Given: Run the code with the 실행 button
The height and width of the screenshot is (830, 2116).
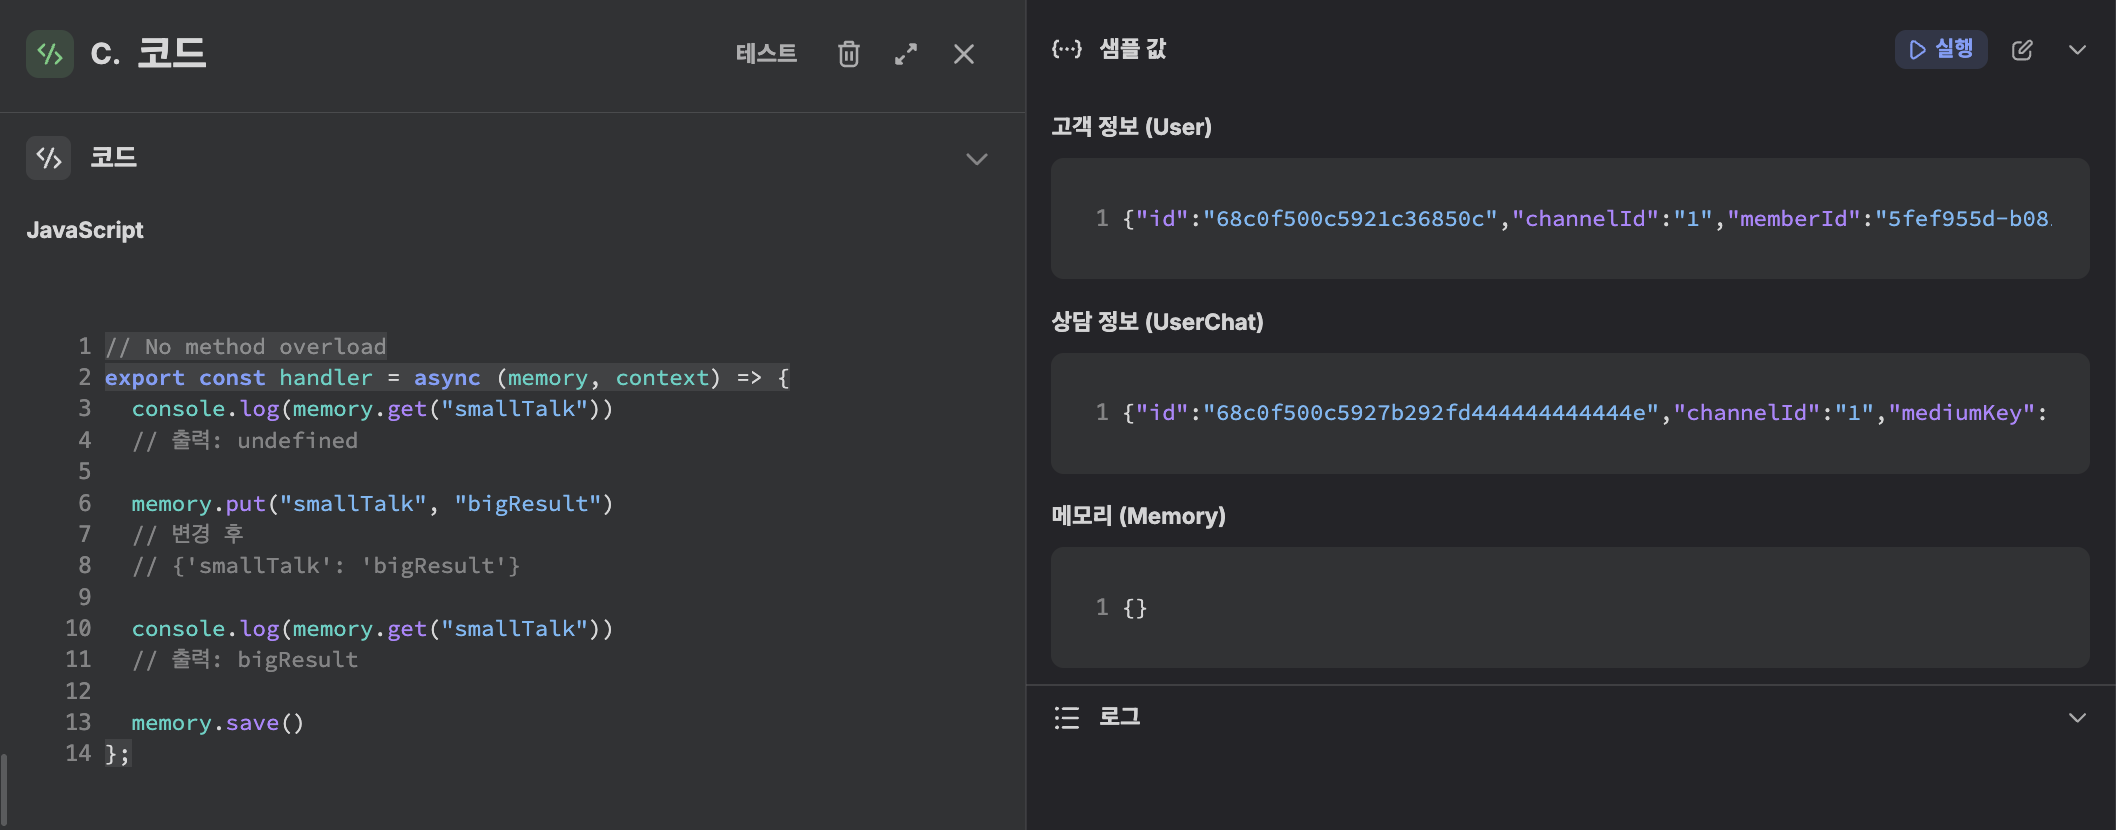Looking at the screenshot, I should point(1940,50).
